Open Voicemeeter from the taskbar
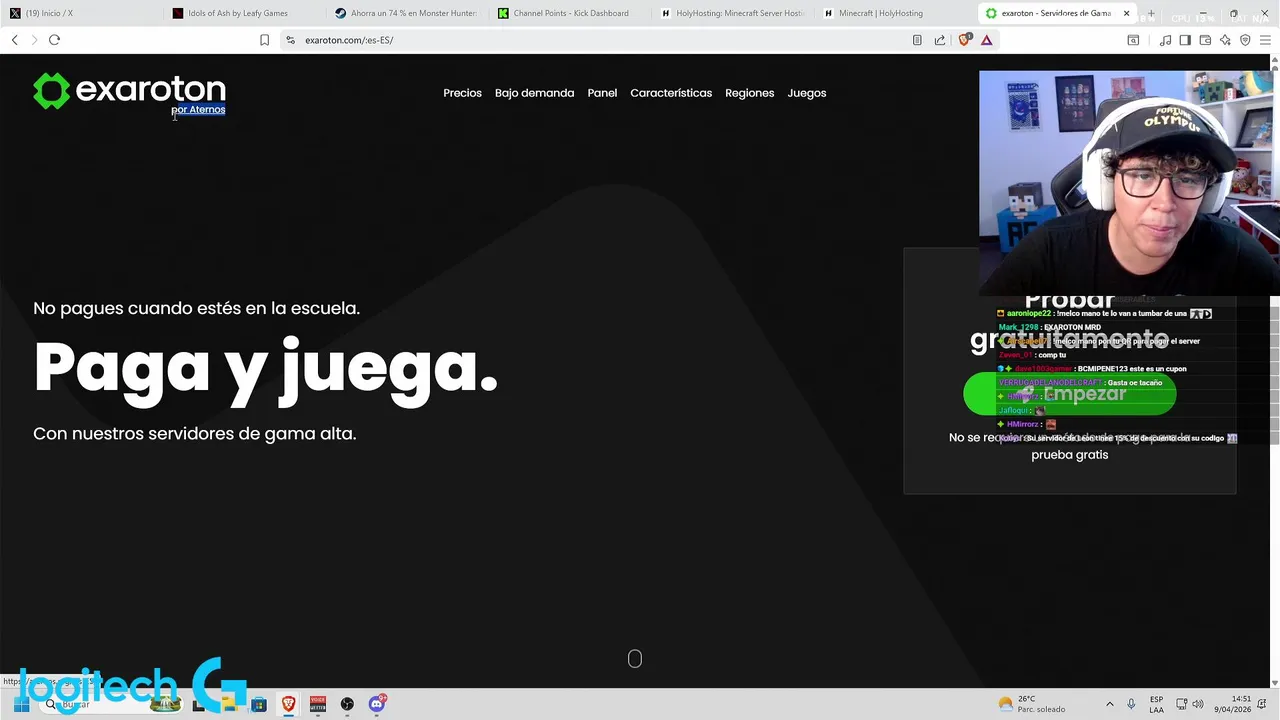This screenshot has width=1280, height=720. pyautogui.click(x=318, y=704)
